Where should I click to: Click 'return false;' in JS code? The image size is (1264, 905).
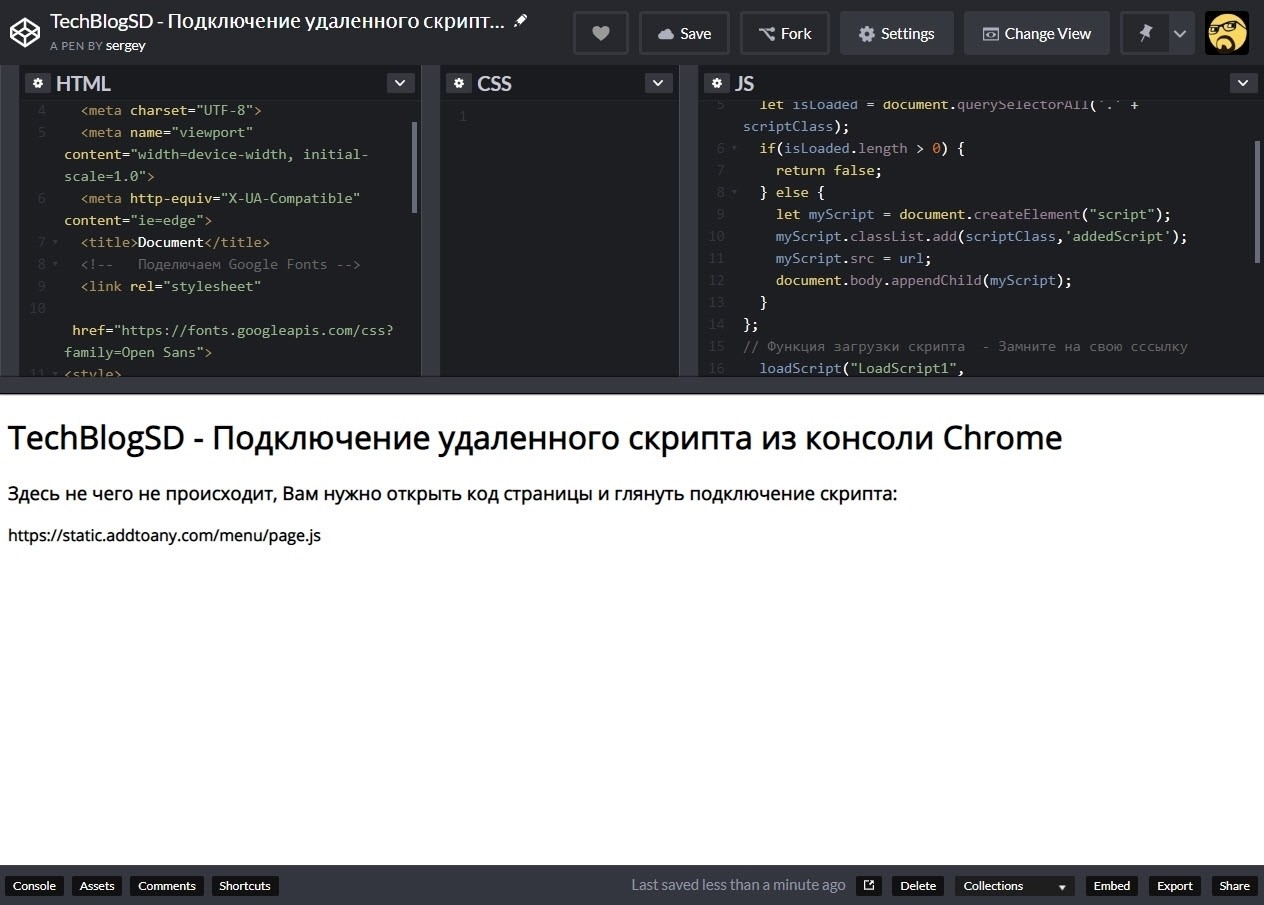(829, 170)
